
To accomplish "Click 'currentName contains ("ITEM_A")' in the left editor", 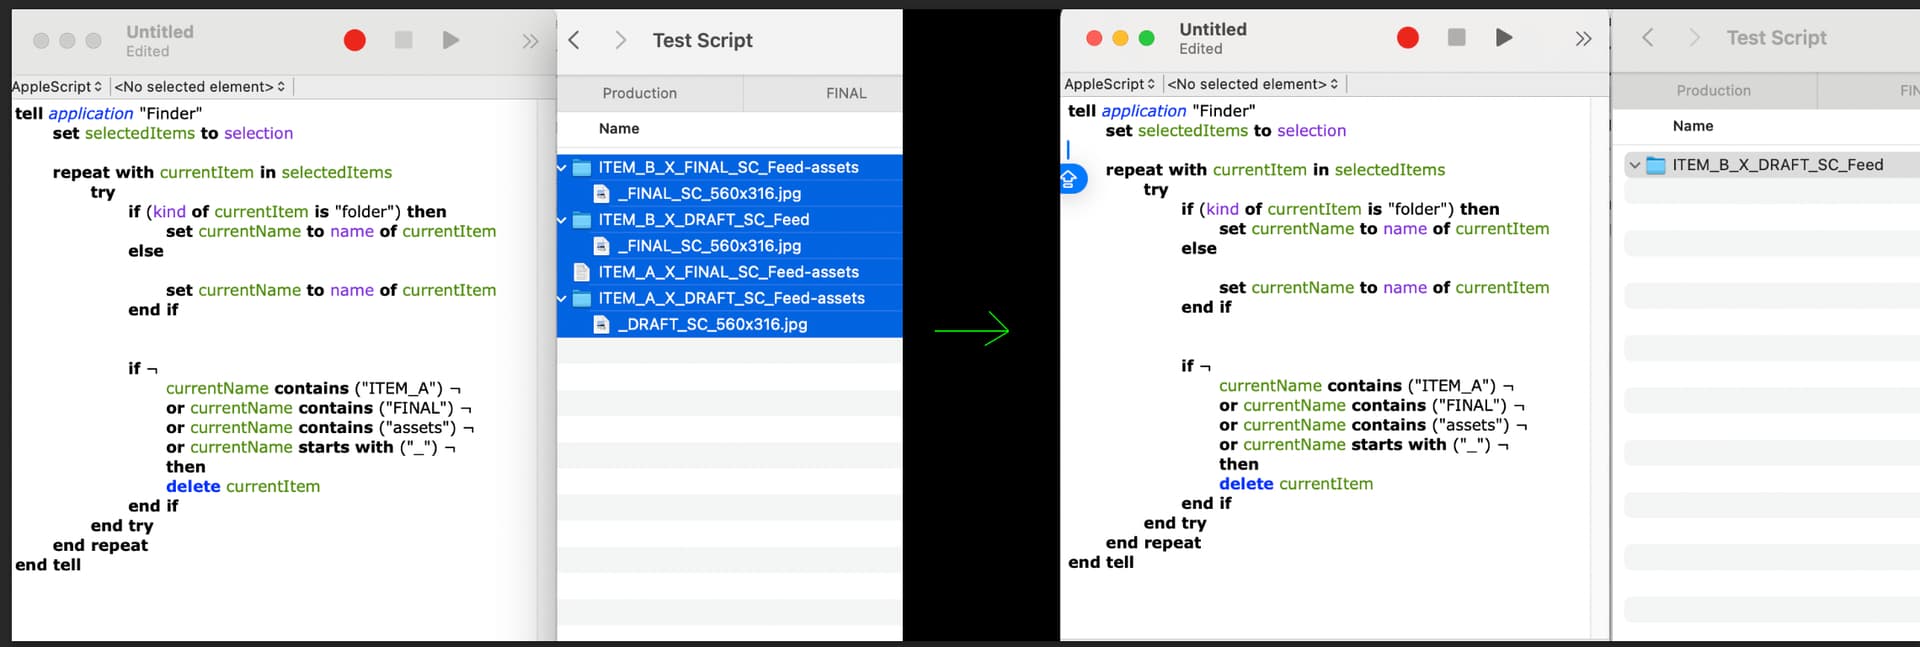I will click(304, 388).
